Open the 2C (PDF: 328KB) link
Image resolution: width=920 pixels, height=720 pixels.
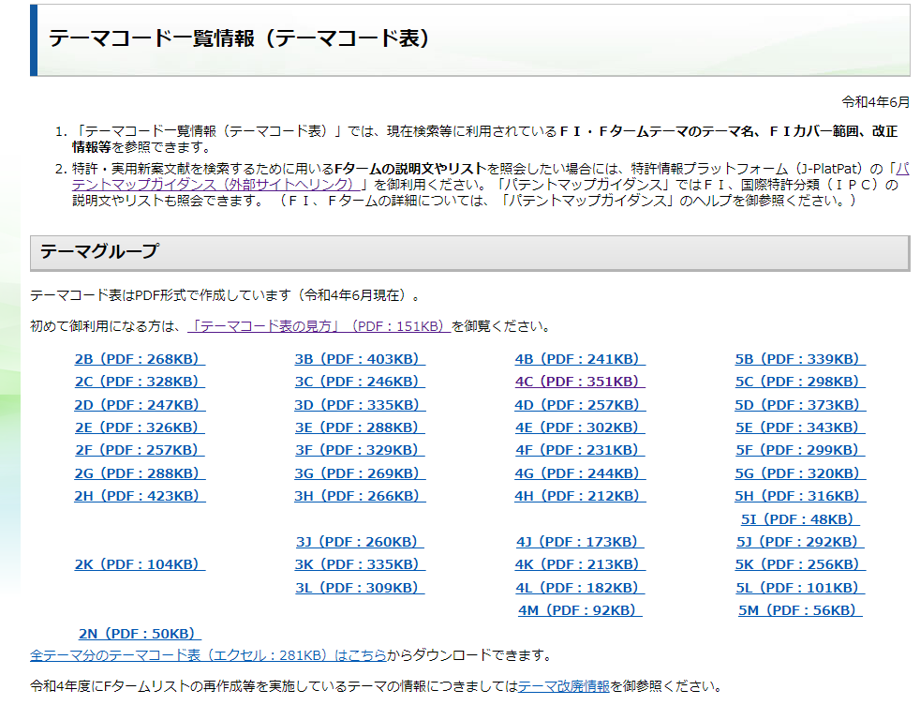[x=140, y=381]
